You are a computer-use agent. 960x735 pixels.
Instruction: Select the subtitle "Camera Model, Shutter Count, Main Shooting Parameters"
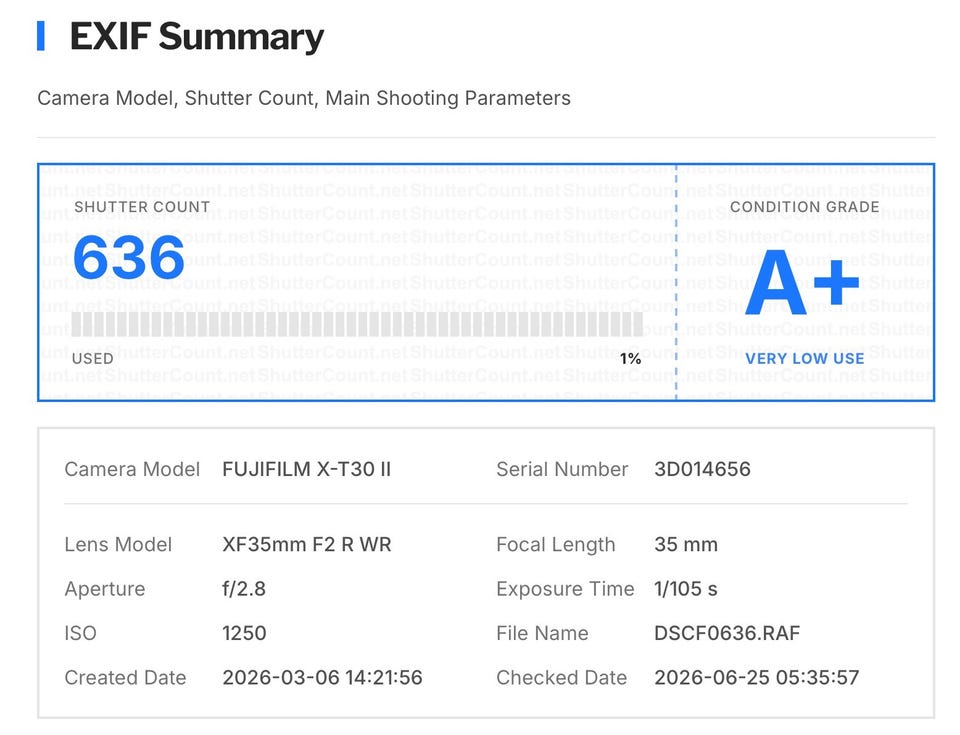pos(304,98)
